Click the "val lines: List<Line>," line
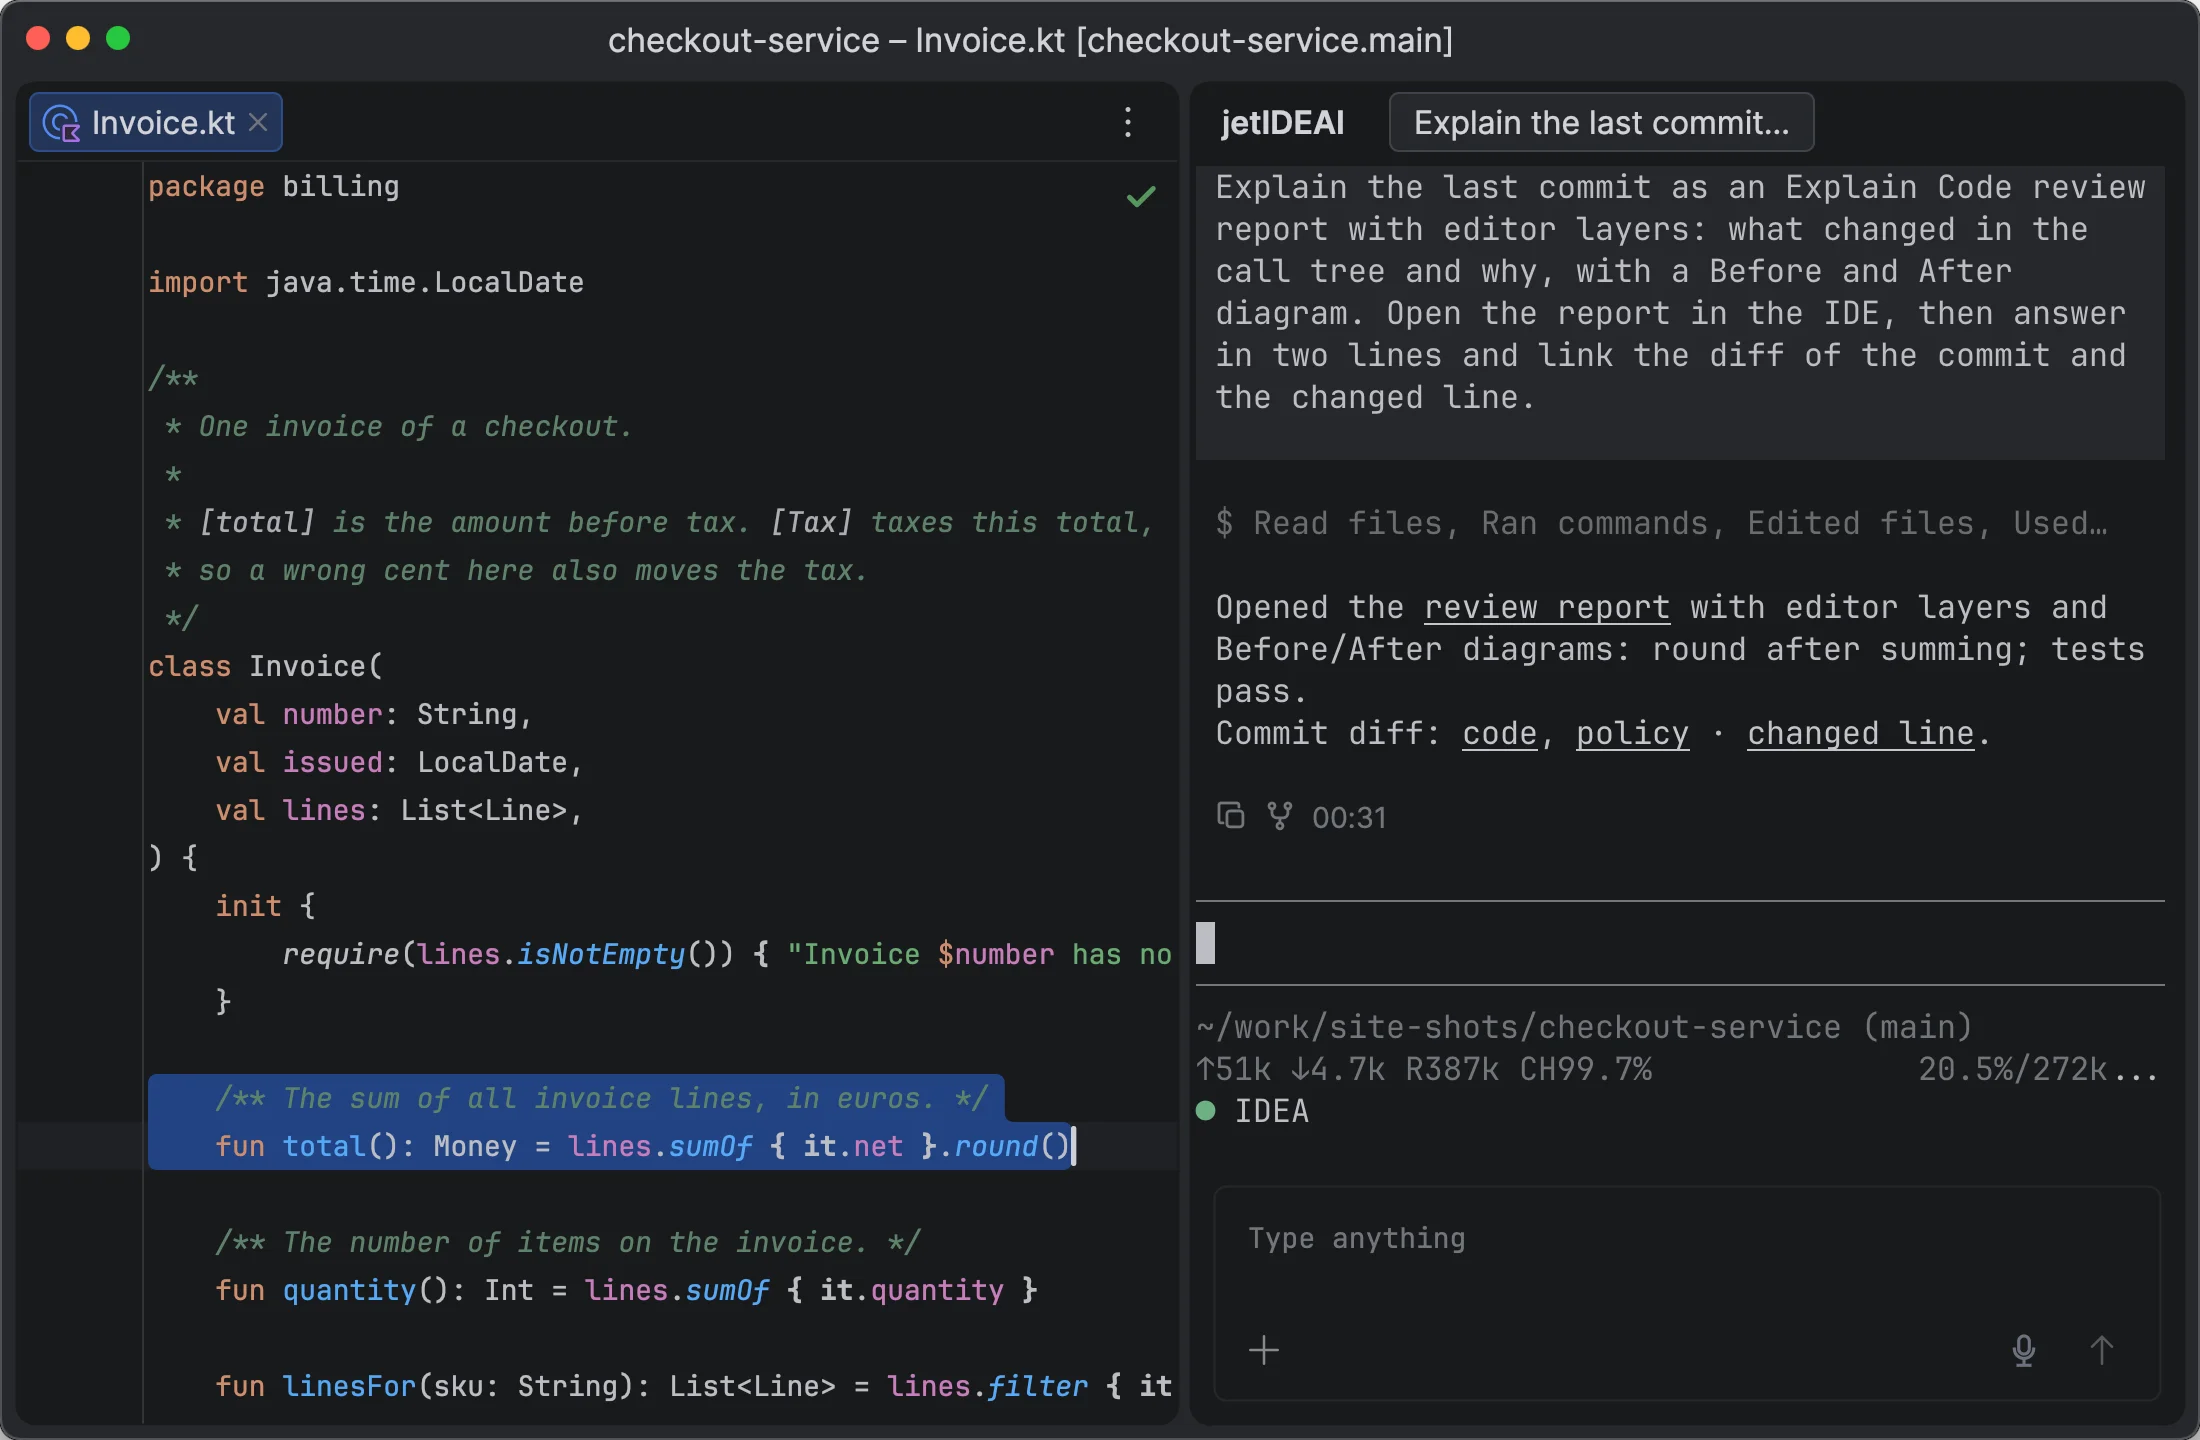 point(399,810)
